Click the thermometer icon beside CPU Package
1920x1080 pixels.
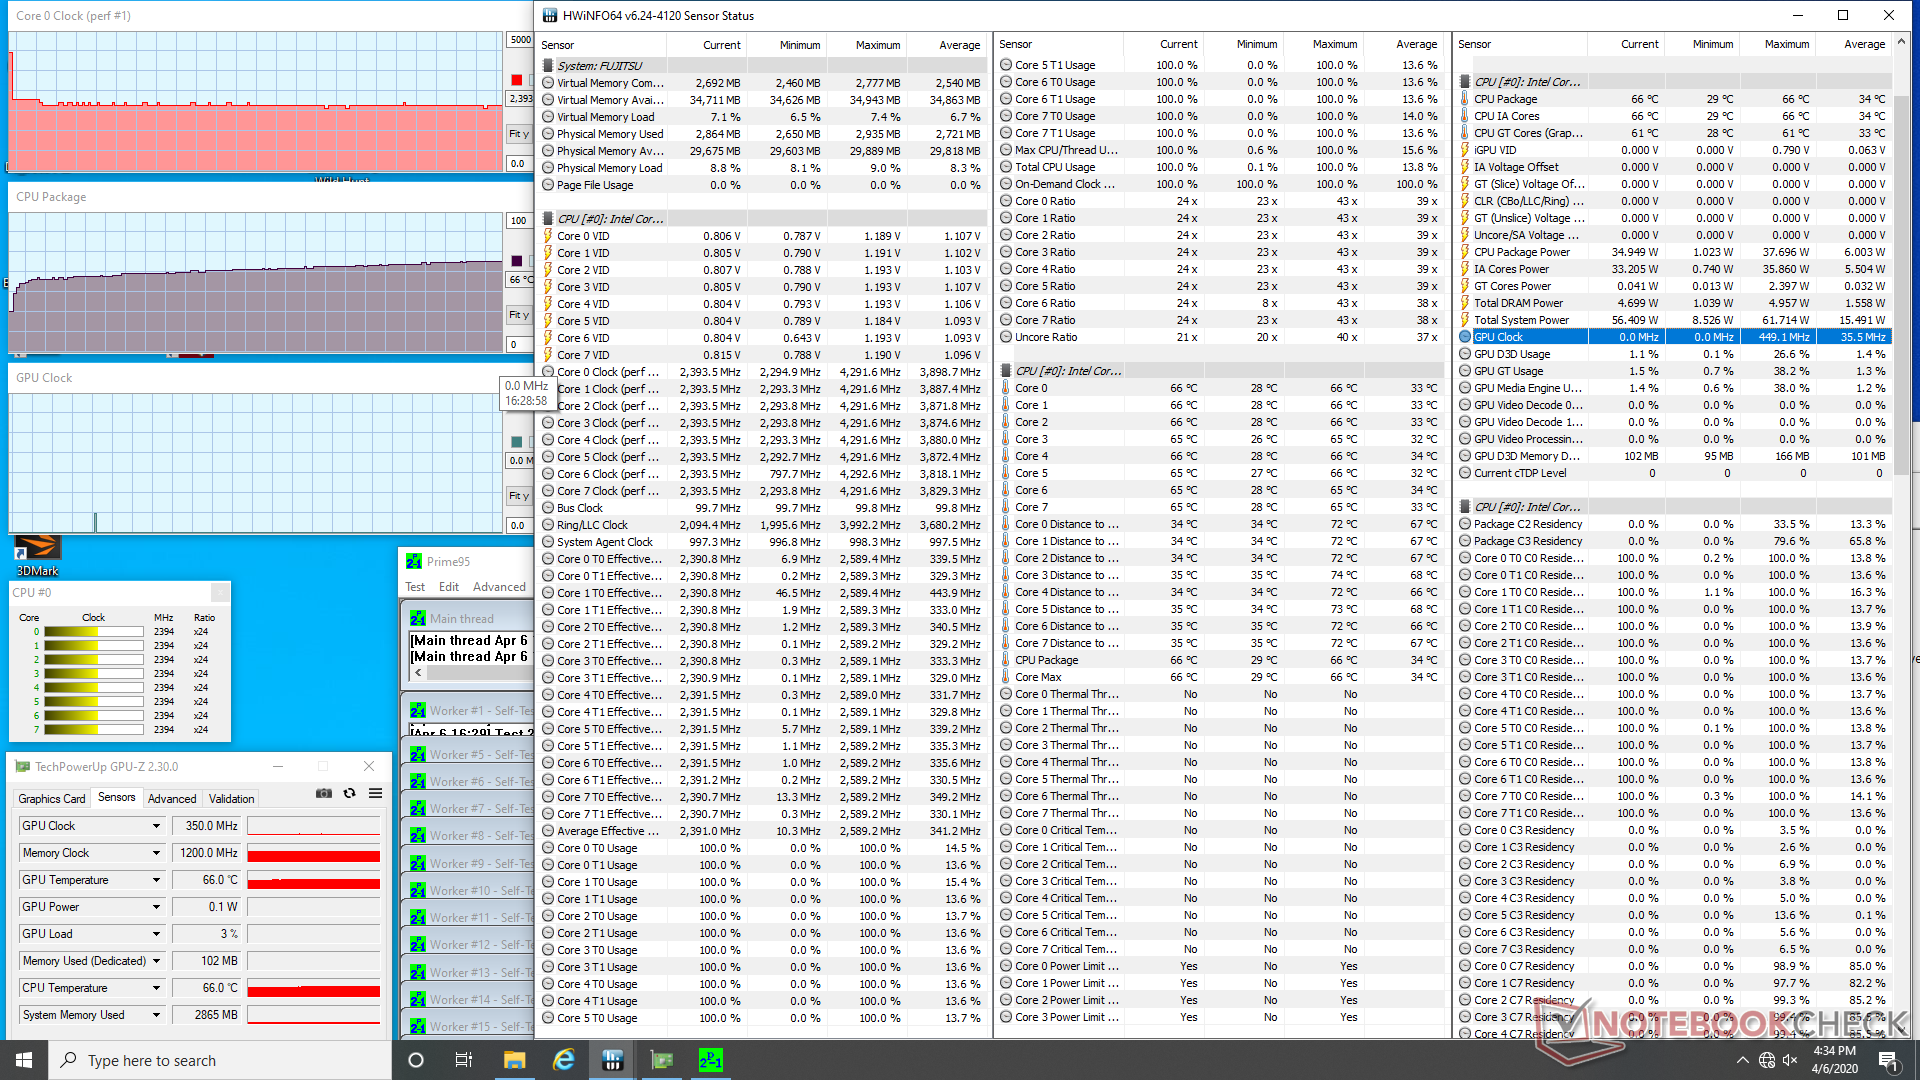pos(1465,99)
